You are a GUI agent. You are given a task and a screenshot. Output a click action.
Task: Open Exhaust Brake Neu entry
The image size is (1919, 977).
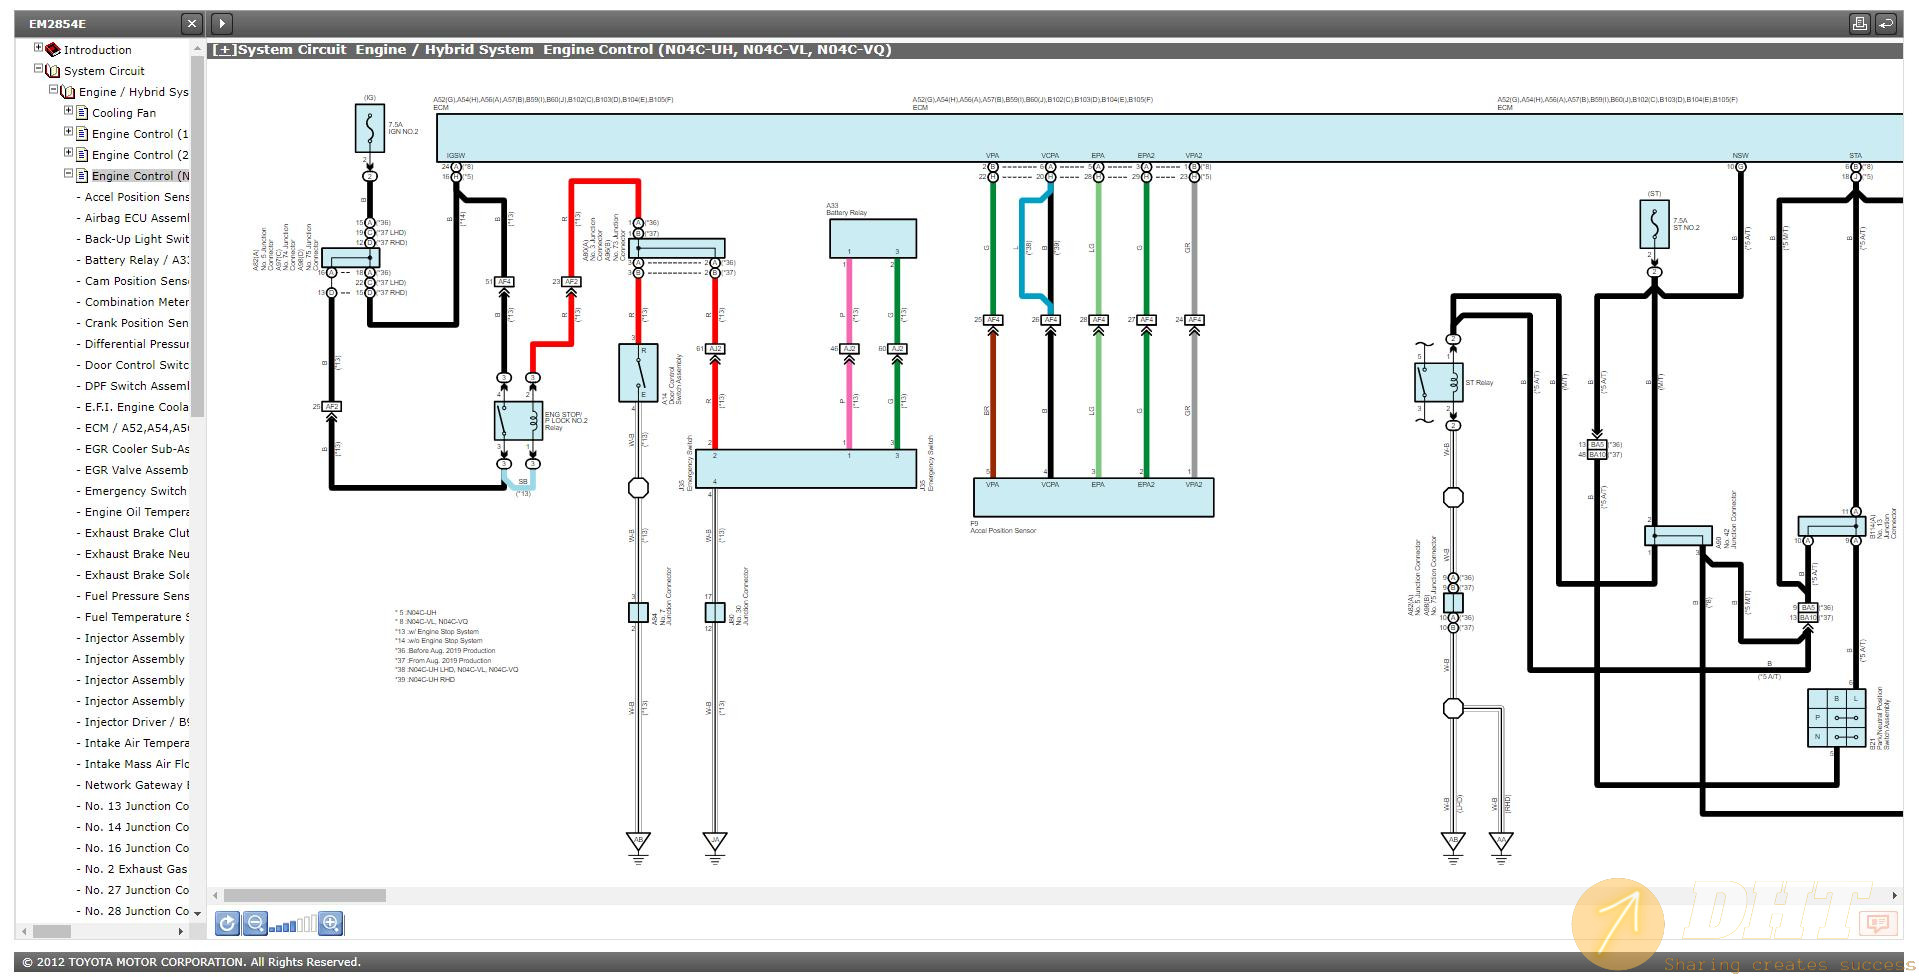pyautogui.click(x=137, y=554)
